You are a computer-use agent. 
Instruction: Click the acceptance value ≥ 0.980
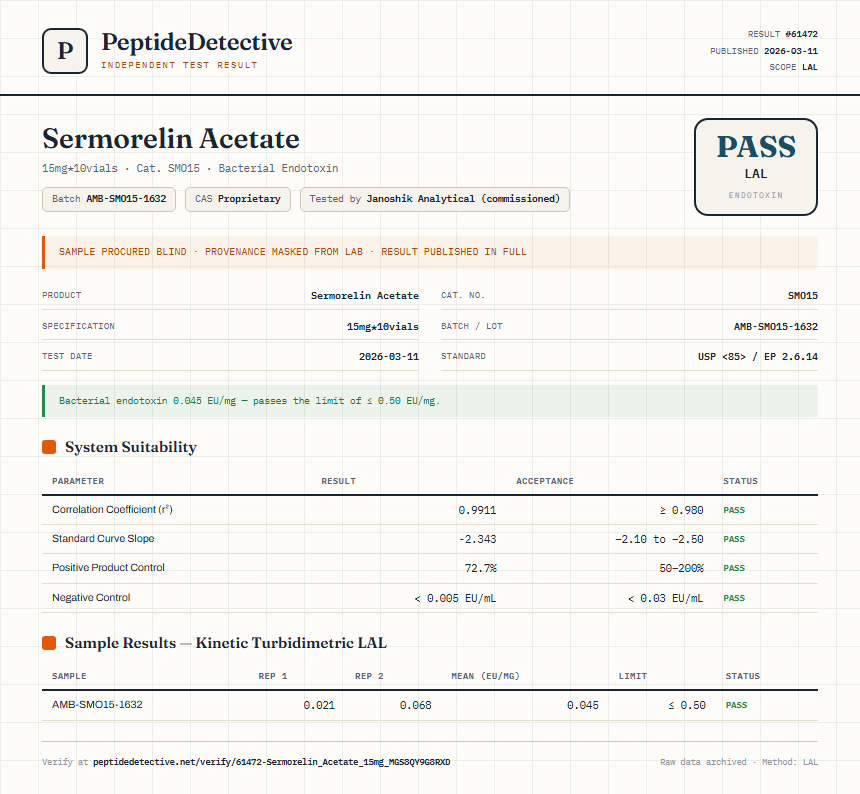tap(681, 510)
